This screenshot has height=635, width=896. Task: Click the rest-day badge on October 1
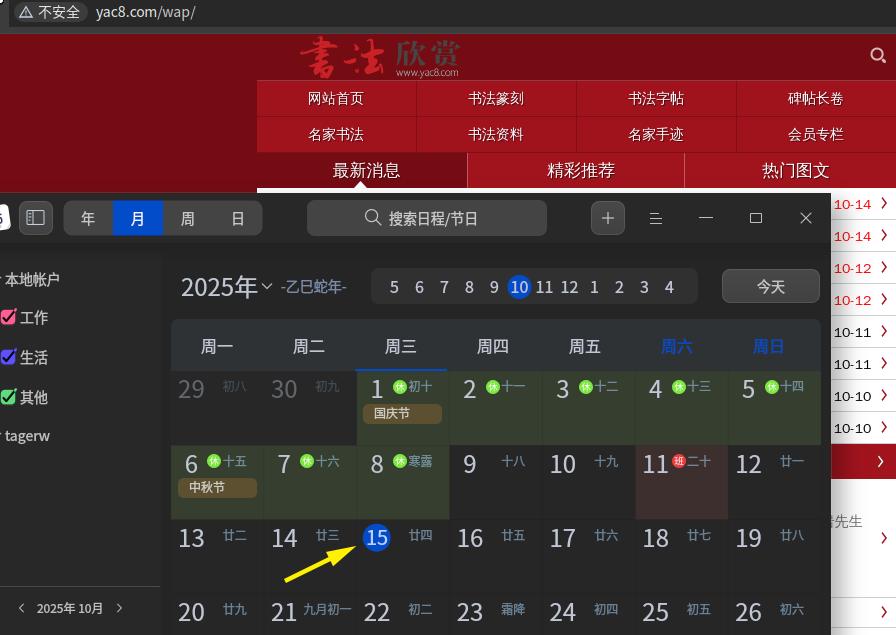pos(399,387)
